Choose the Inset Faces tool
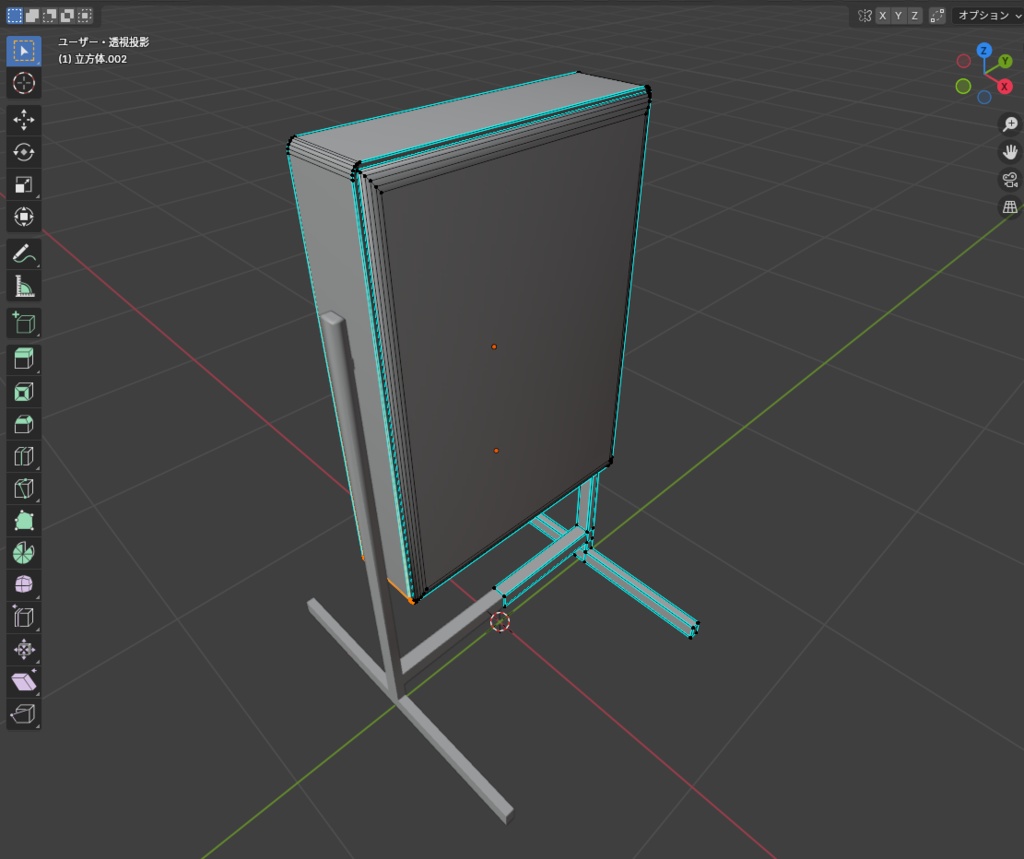The height and width of the screenshot is (859, 1024). click(24, 392)
